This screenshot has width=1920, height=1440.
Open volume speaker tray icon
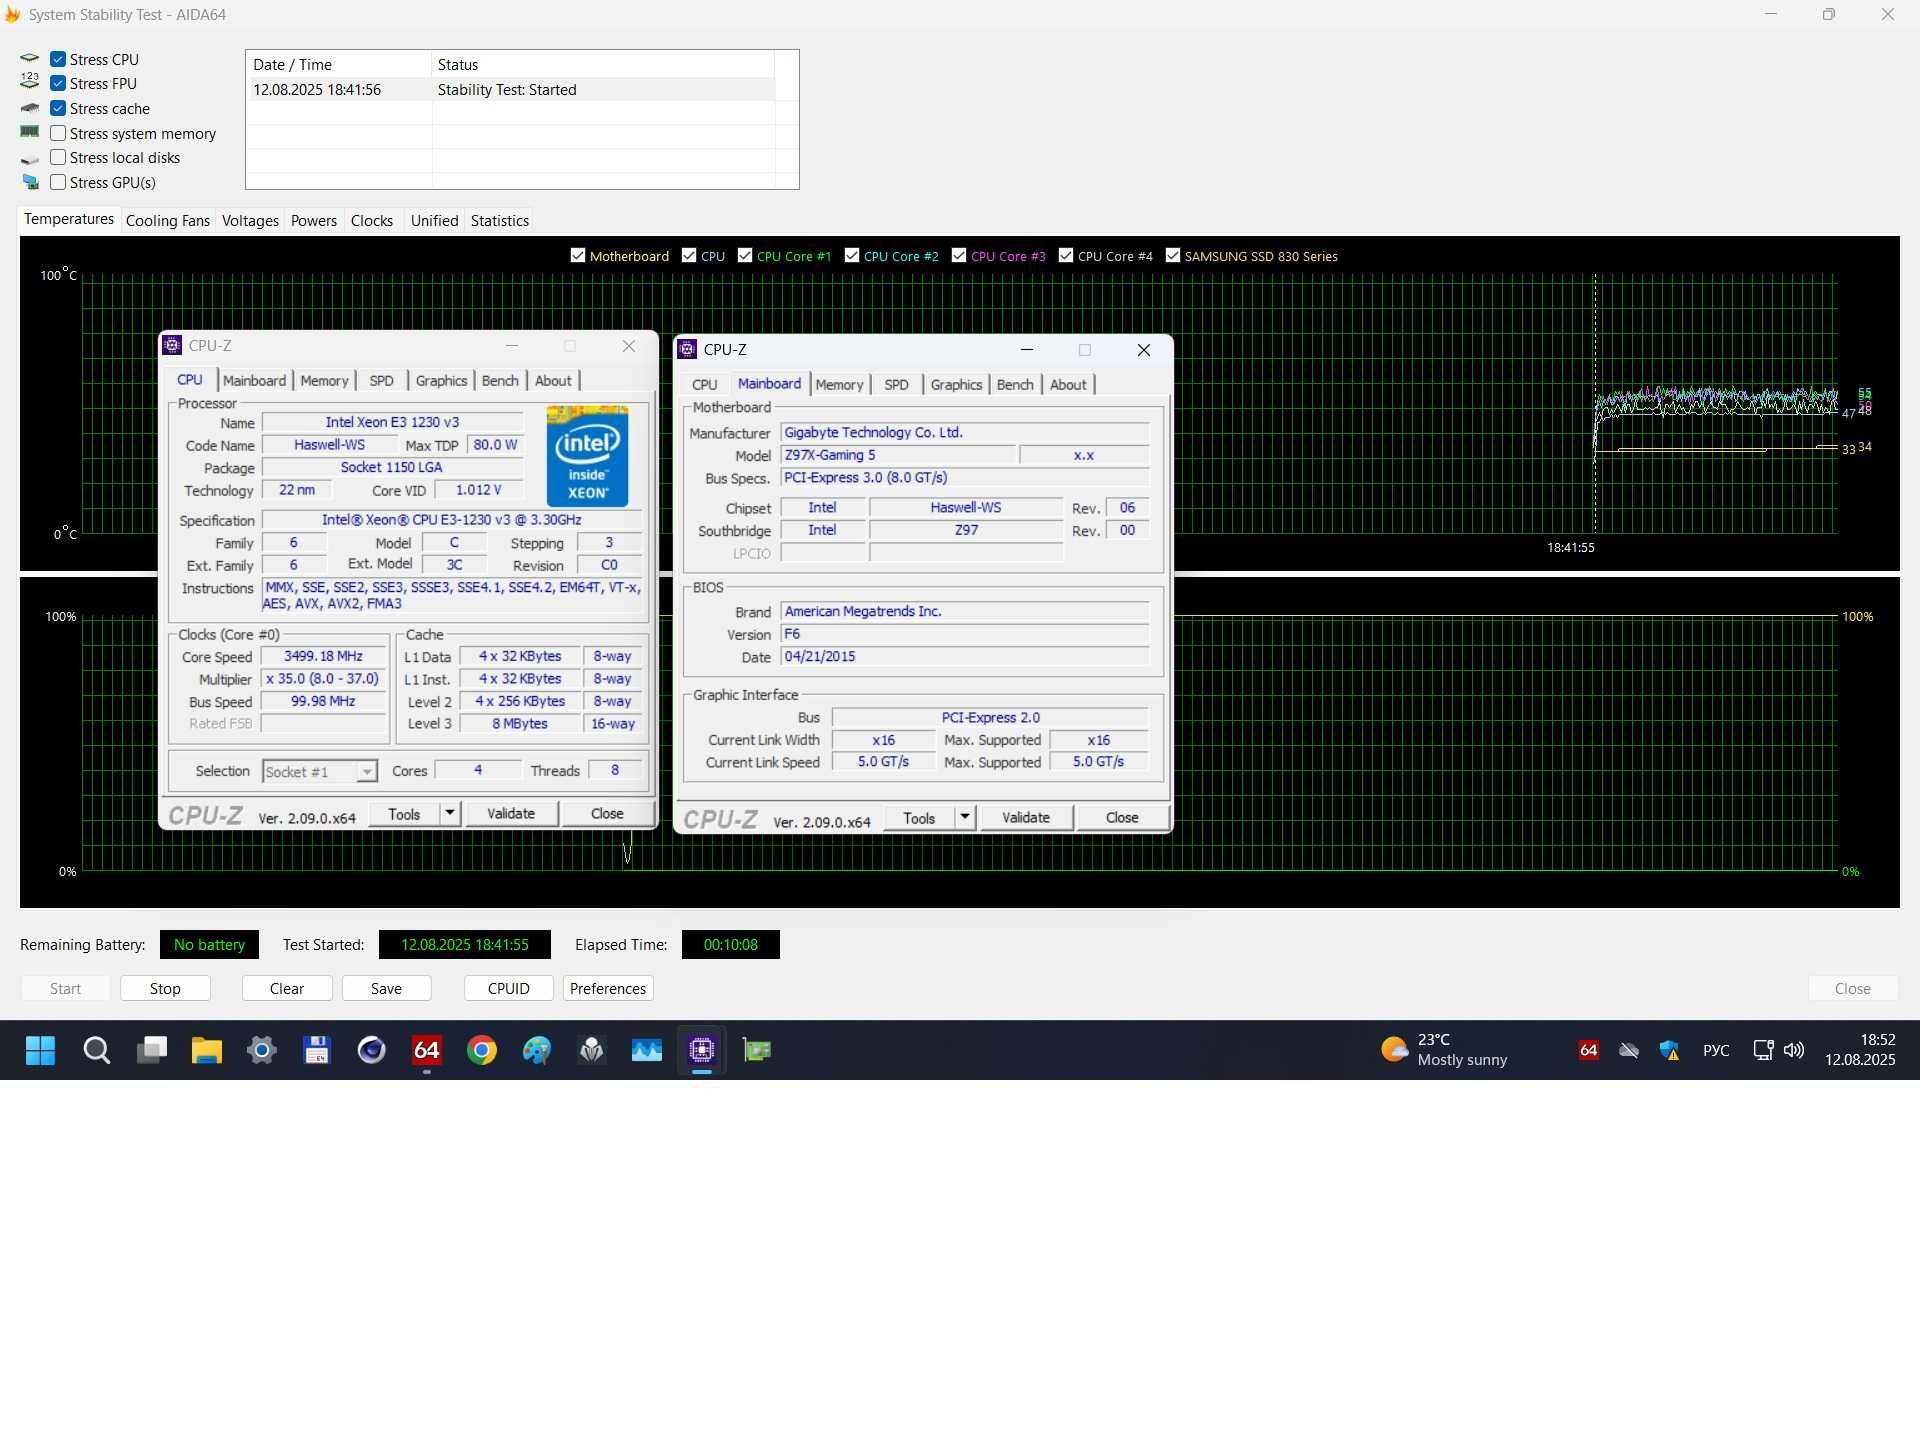pos(1794,1050)
